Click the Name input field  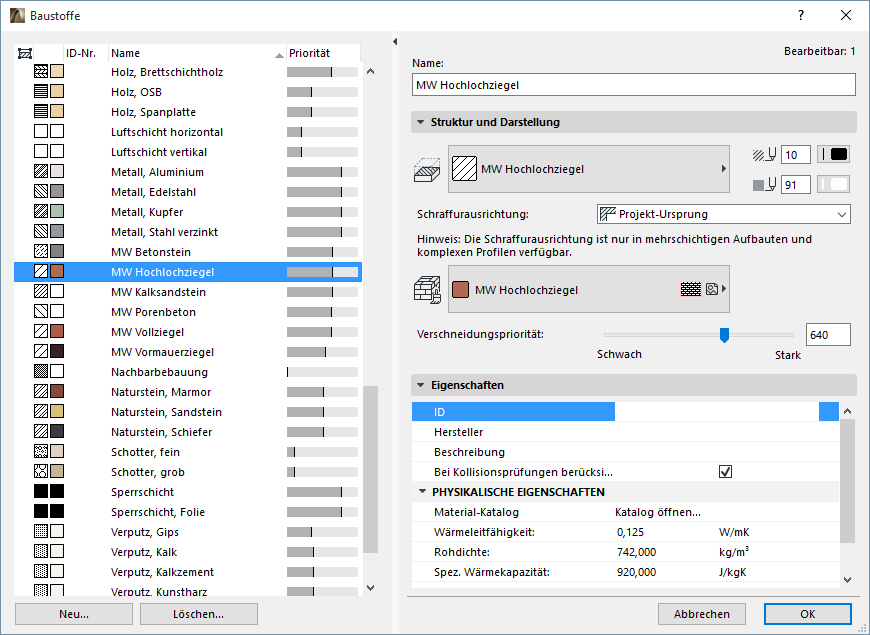[x=634, y=85]
